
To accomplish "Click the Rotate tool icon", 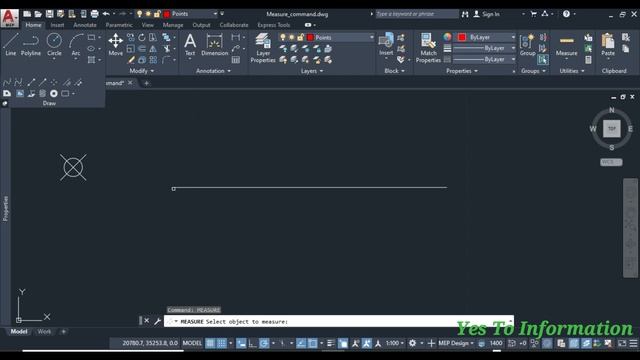I will point(142,38).
